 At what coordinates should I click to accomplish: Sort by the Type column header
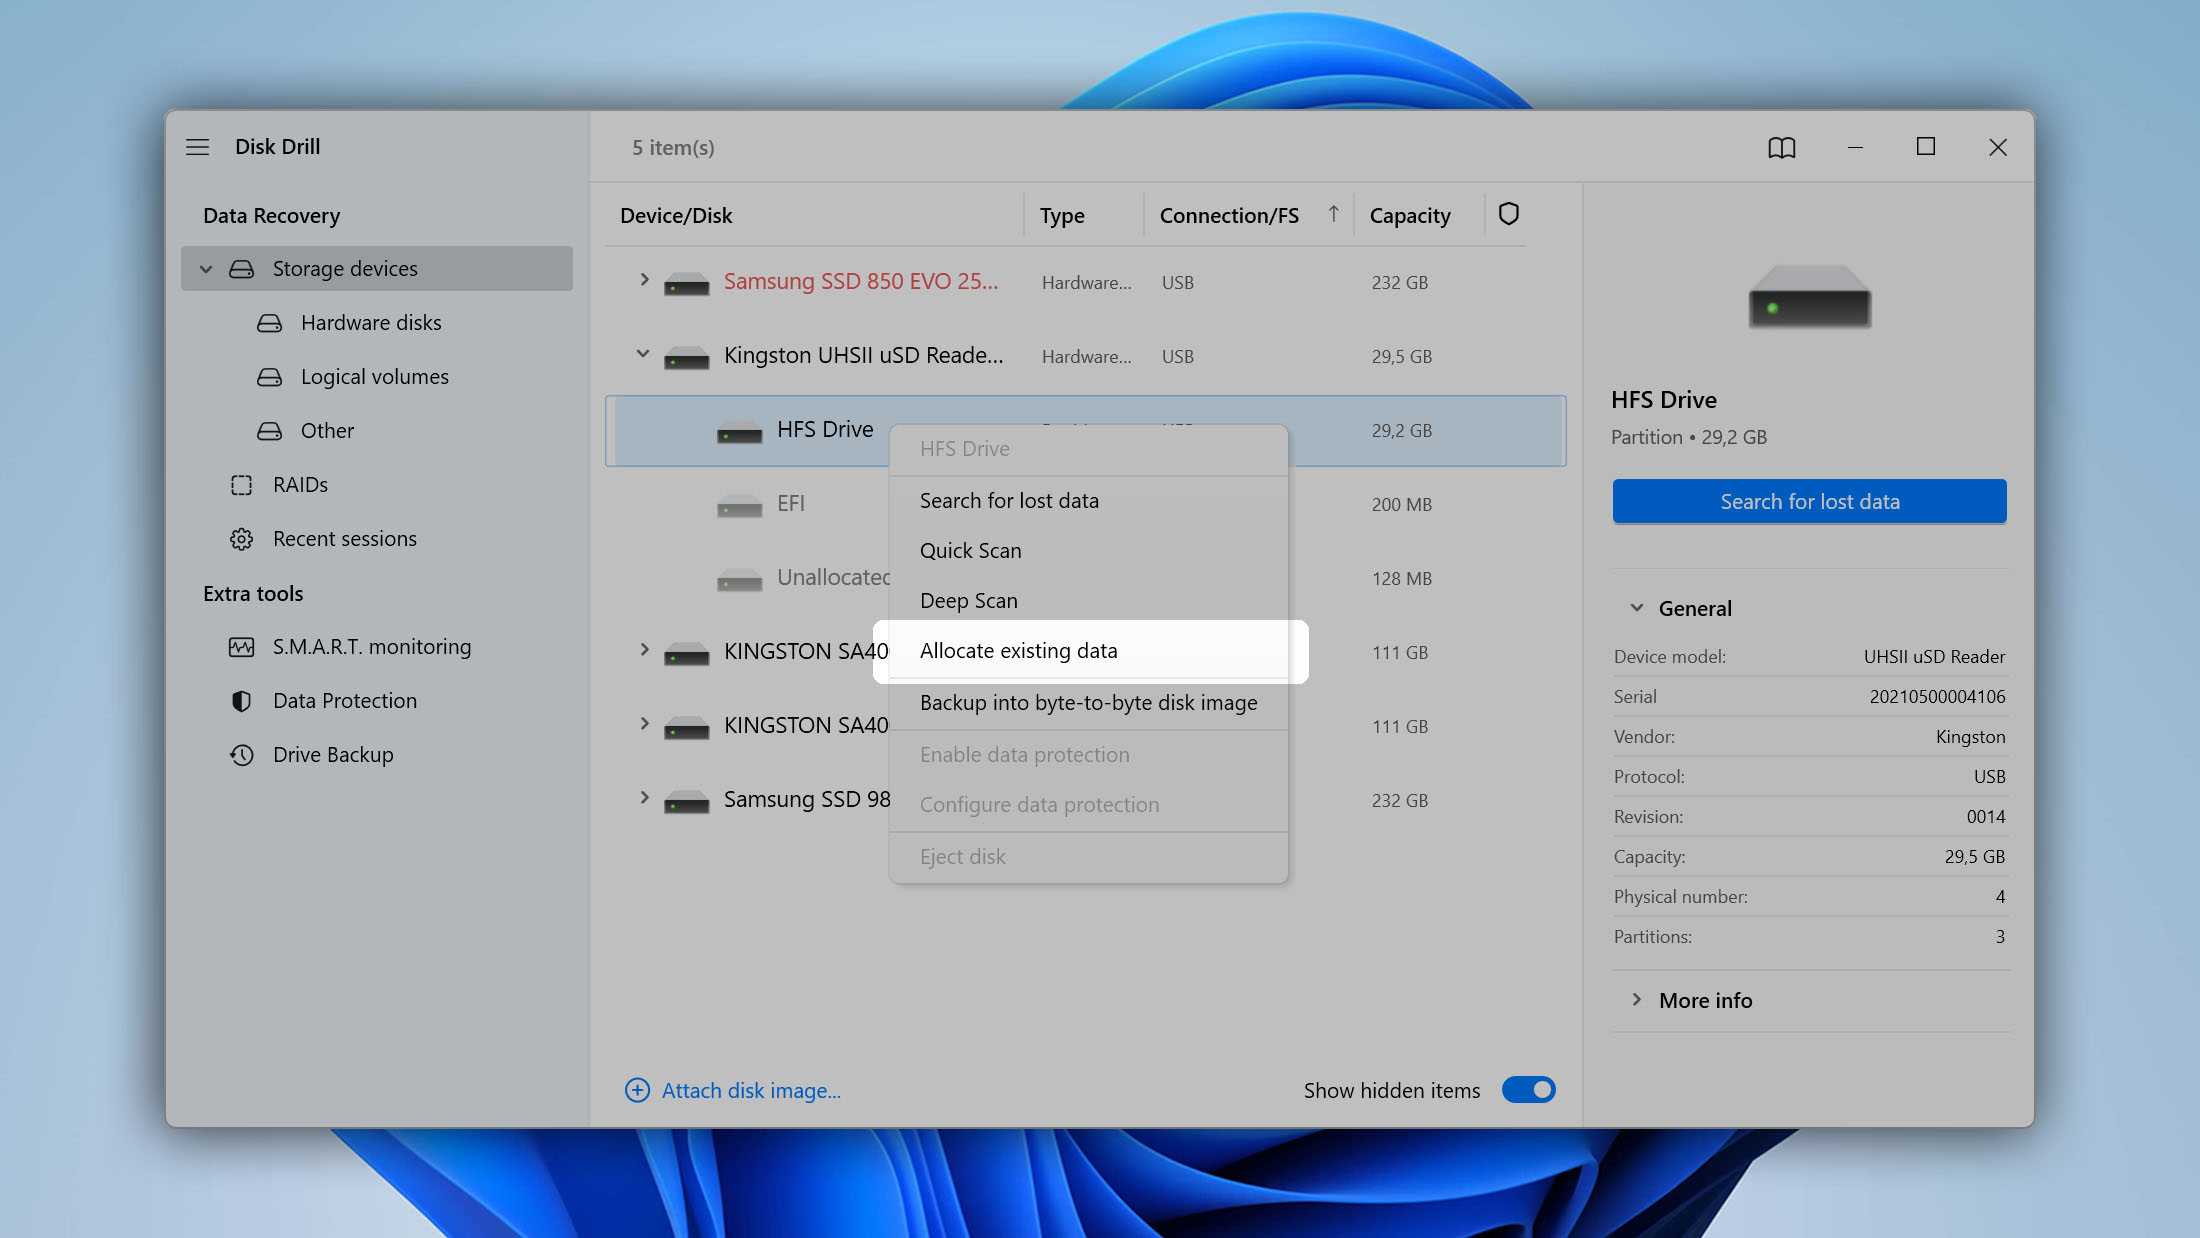(1062, 216)
